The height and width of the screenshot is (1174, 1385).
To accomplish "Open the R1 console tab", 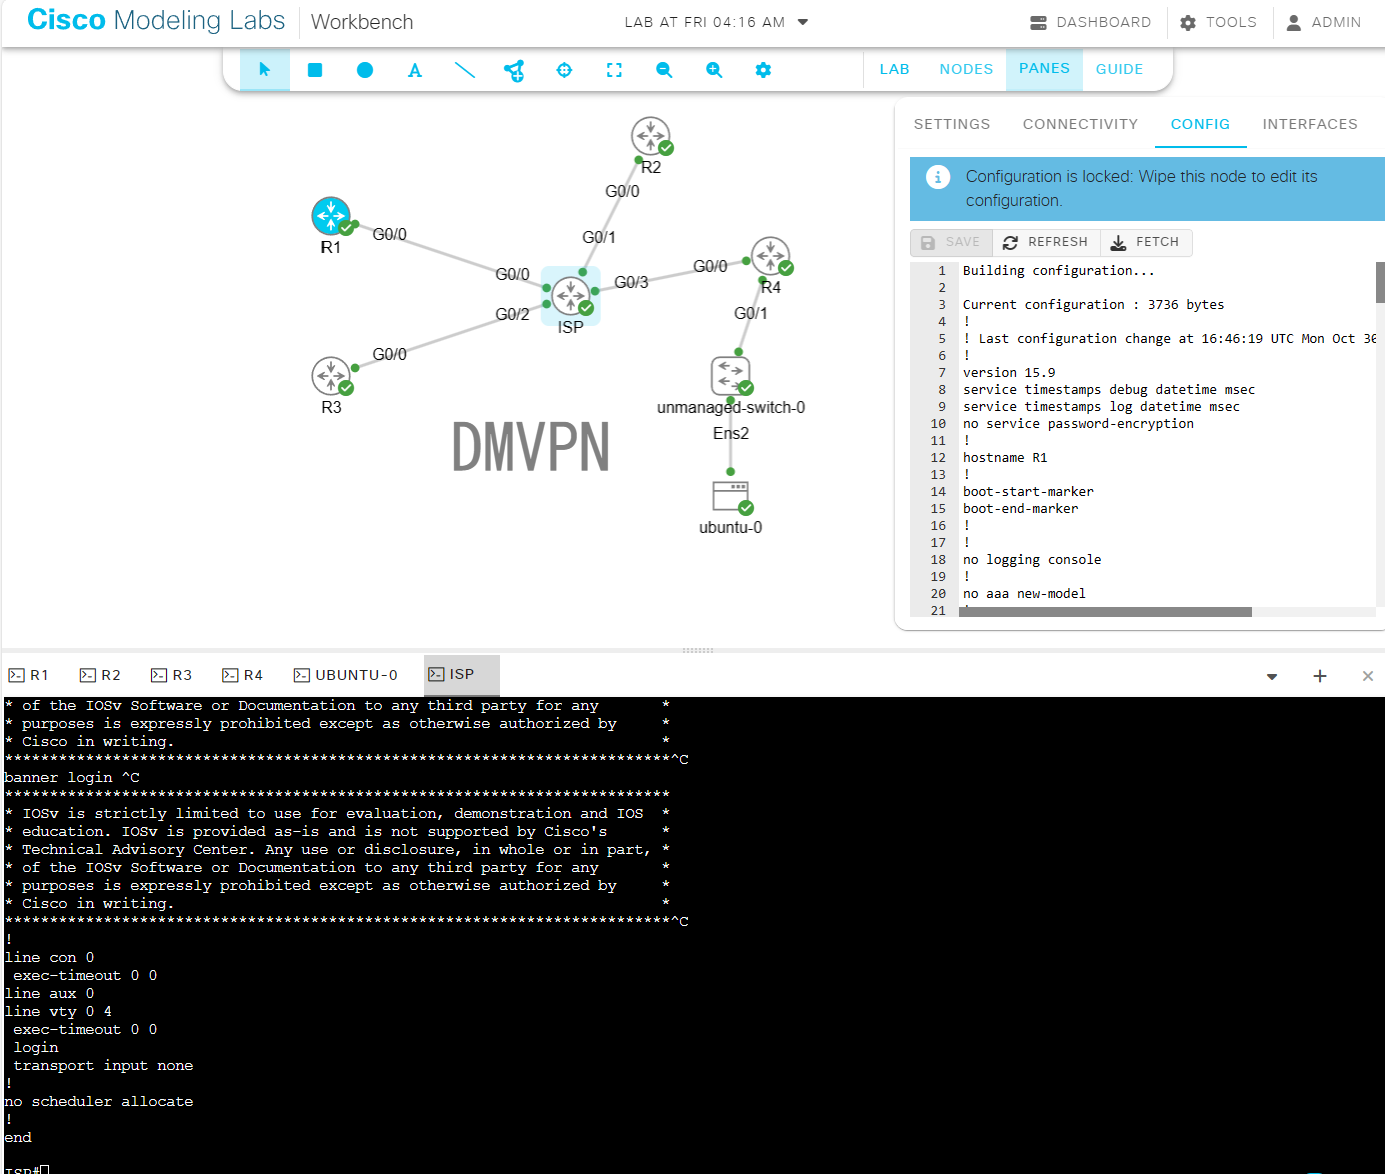I will pyautogui.click(x=29, y=675).
